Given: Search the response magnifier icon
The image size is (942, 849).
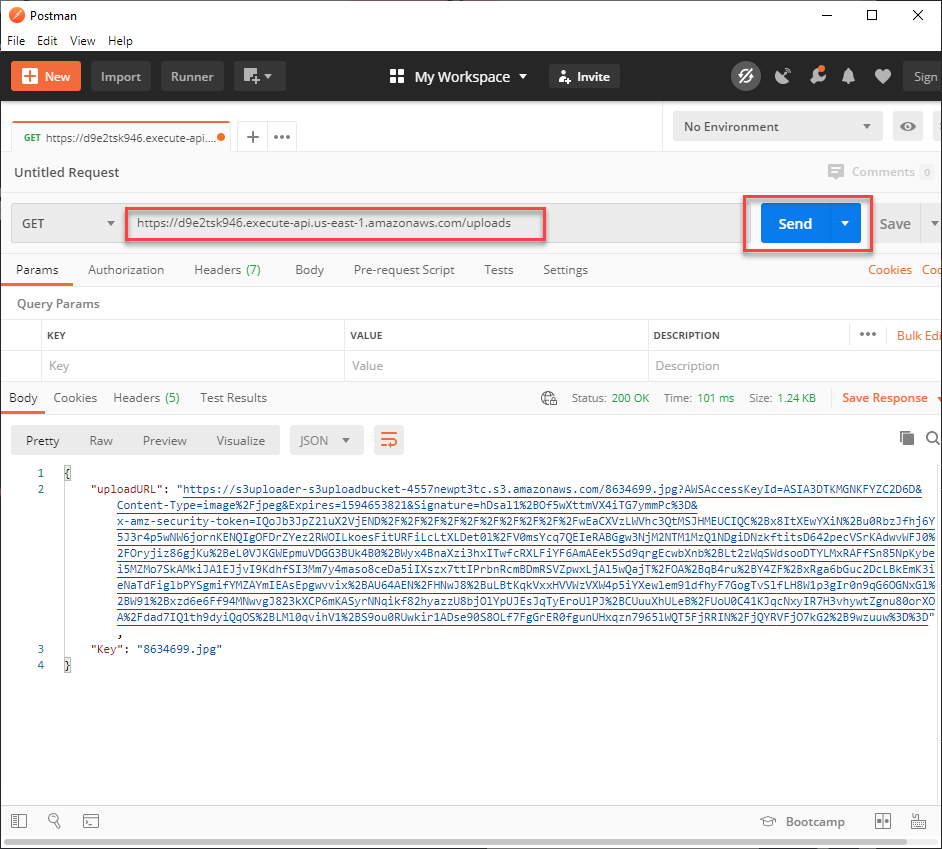Looking at the screenshot, I should [x=932, y=438].
